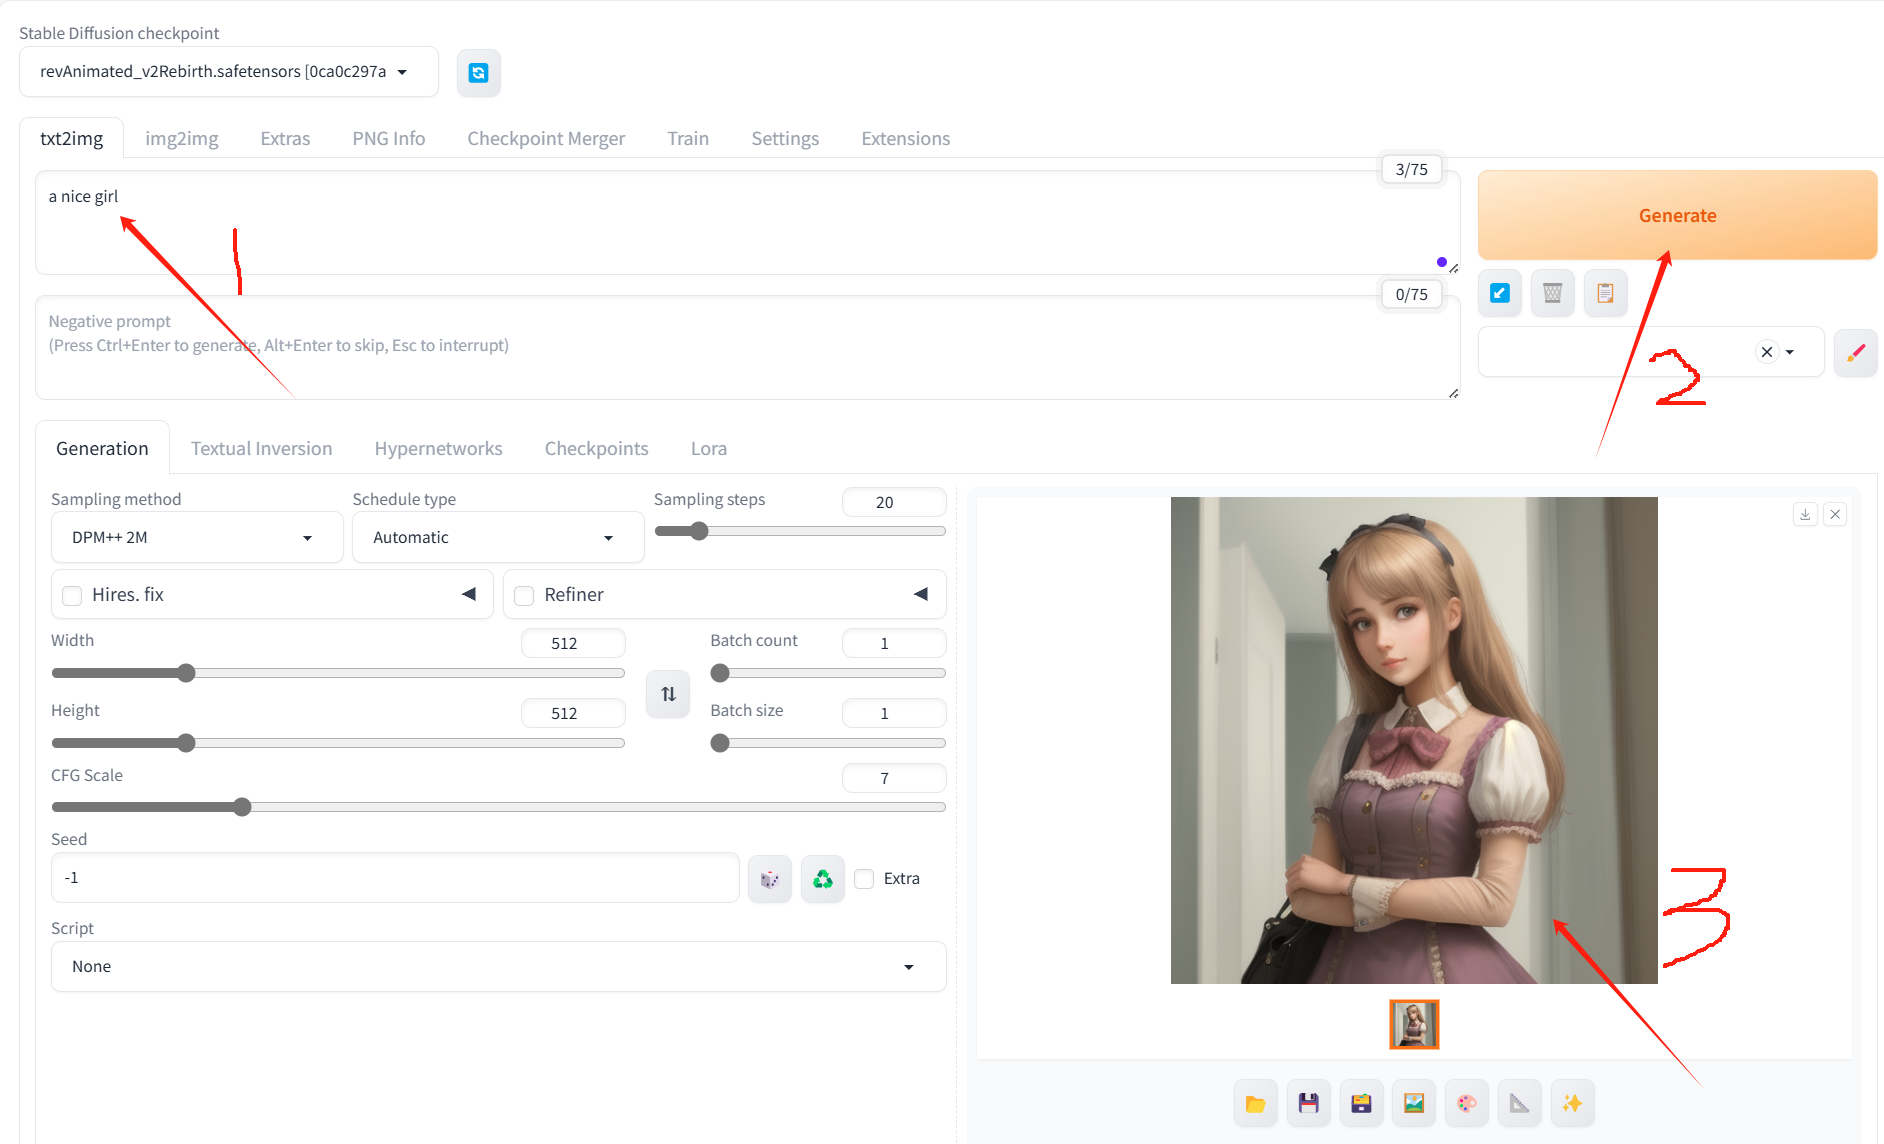Viewport: 1884px width, 1144px height.
Task: Click the Batch size number box
Action: click(x=894, y=713)
